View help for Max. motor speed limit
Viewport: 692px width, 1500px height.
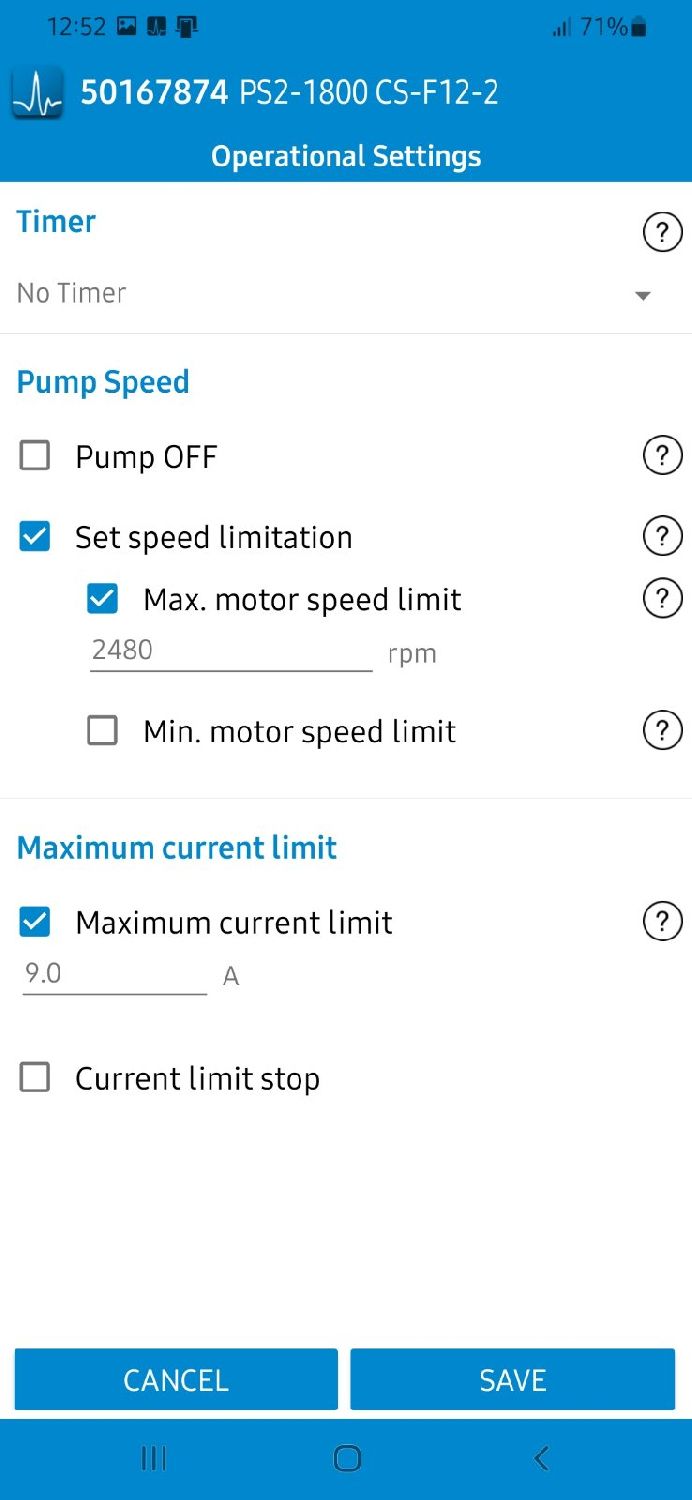pos(661,599)
